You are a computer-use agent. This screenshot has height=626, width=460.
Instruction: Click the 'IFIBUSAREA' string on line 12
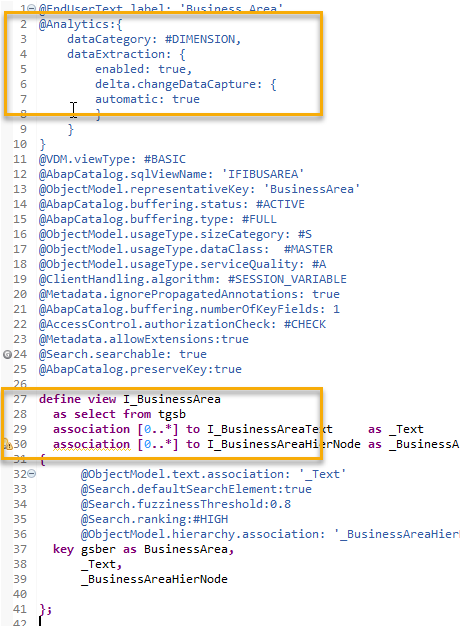(263, 174)
